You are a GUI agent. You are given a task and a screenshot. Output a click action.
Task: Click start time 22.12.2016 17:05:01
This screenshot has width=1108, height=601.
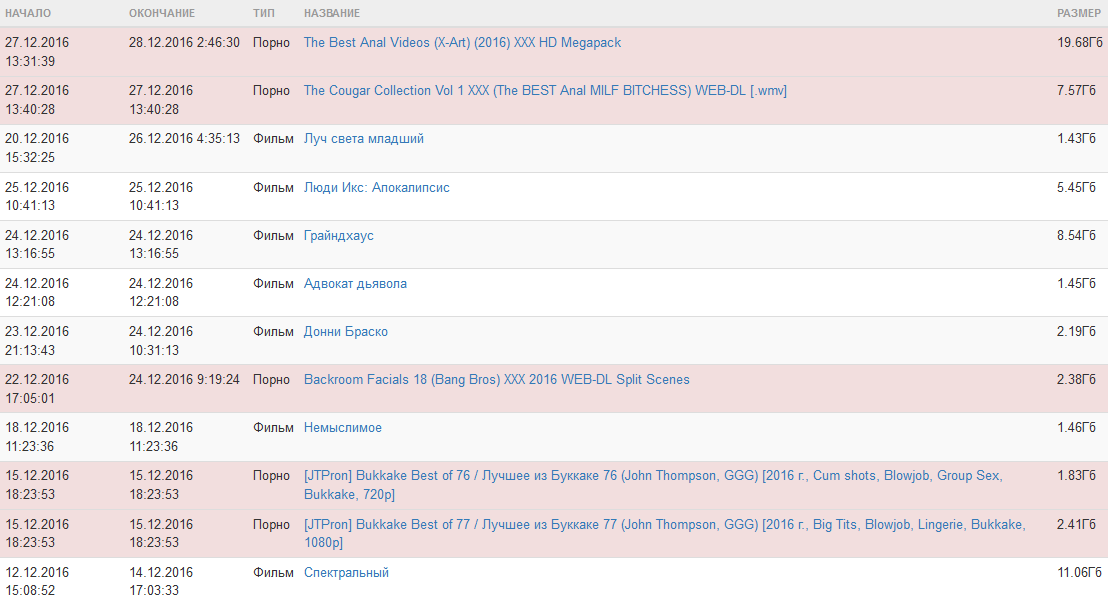[x=37, y=388]
